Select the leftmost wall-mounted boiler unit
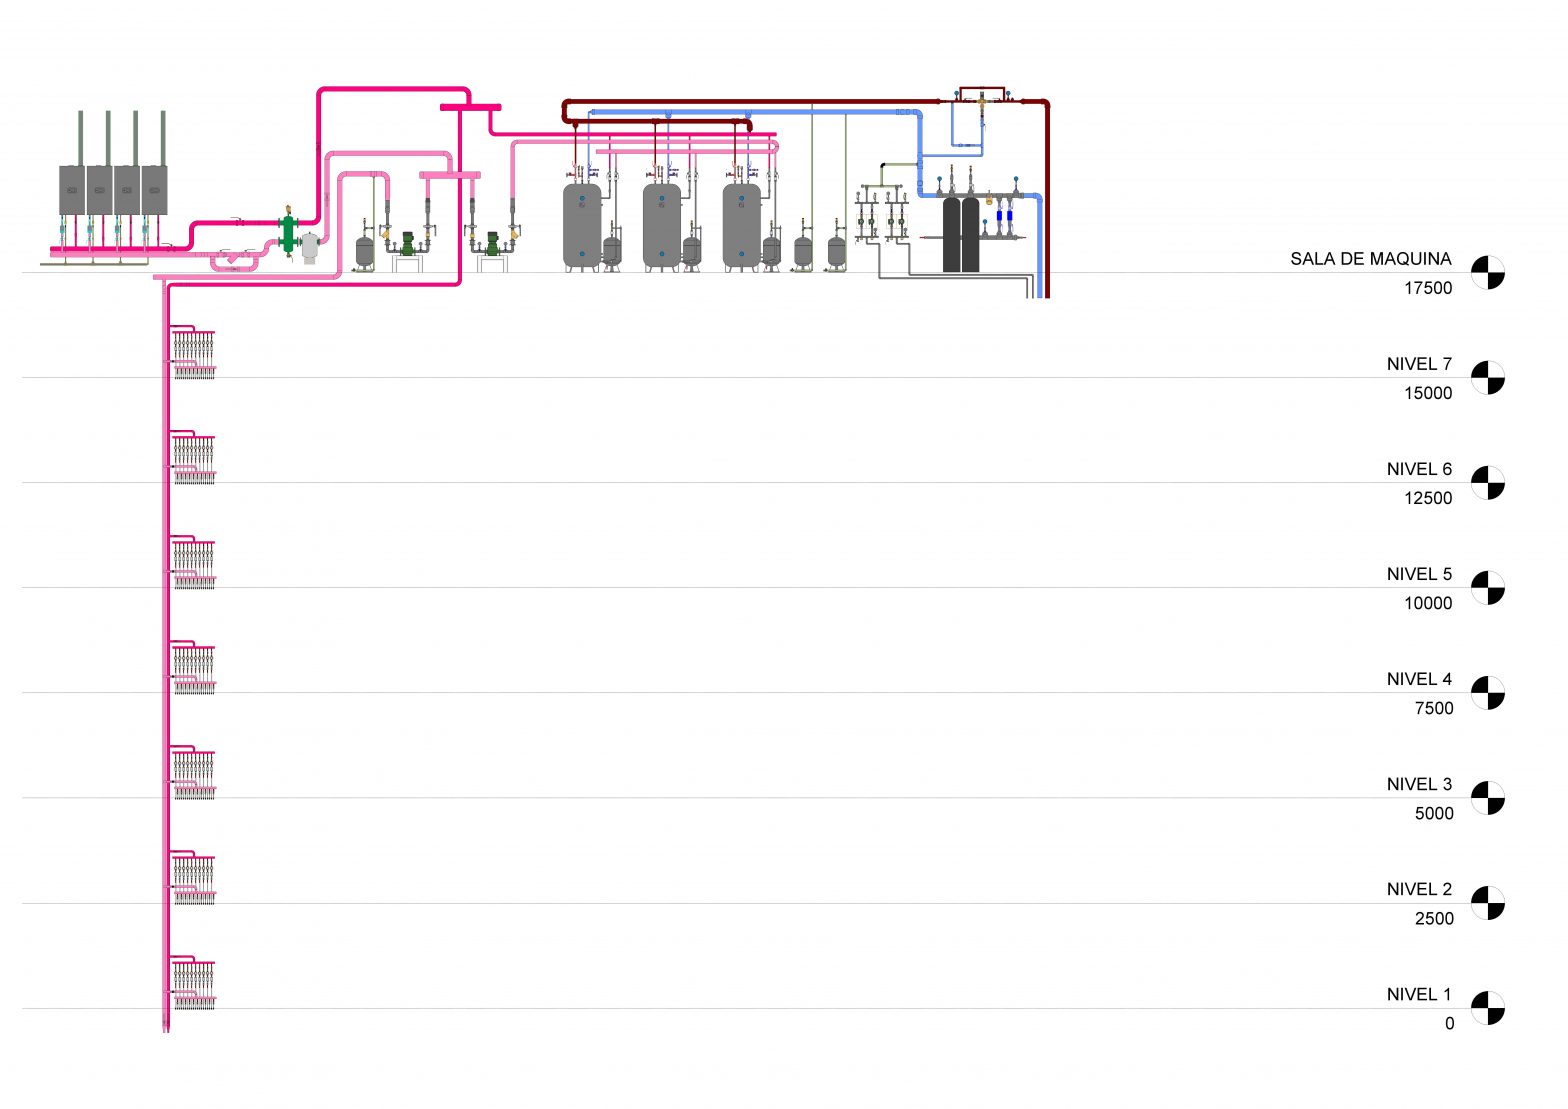 tap(72, 190)
